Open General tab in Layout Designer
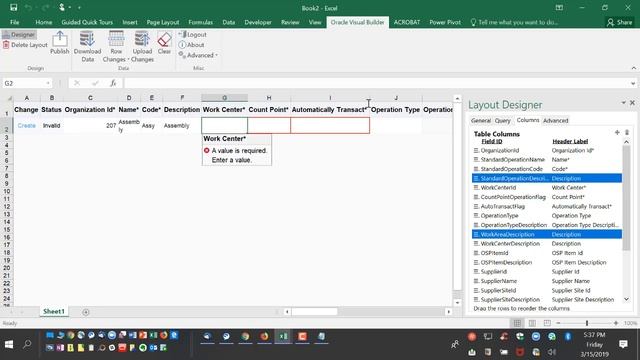The width and height of the screenshot is (640, 360). pyautogui.click(x=481, y=120)
